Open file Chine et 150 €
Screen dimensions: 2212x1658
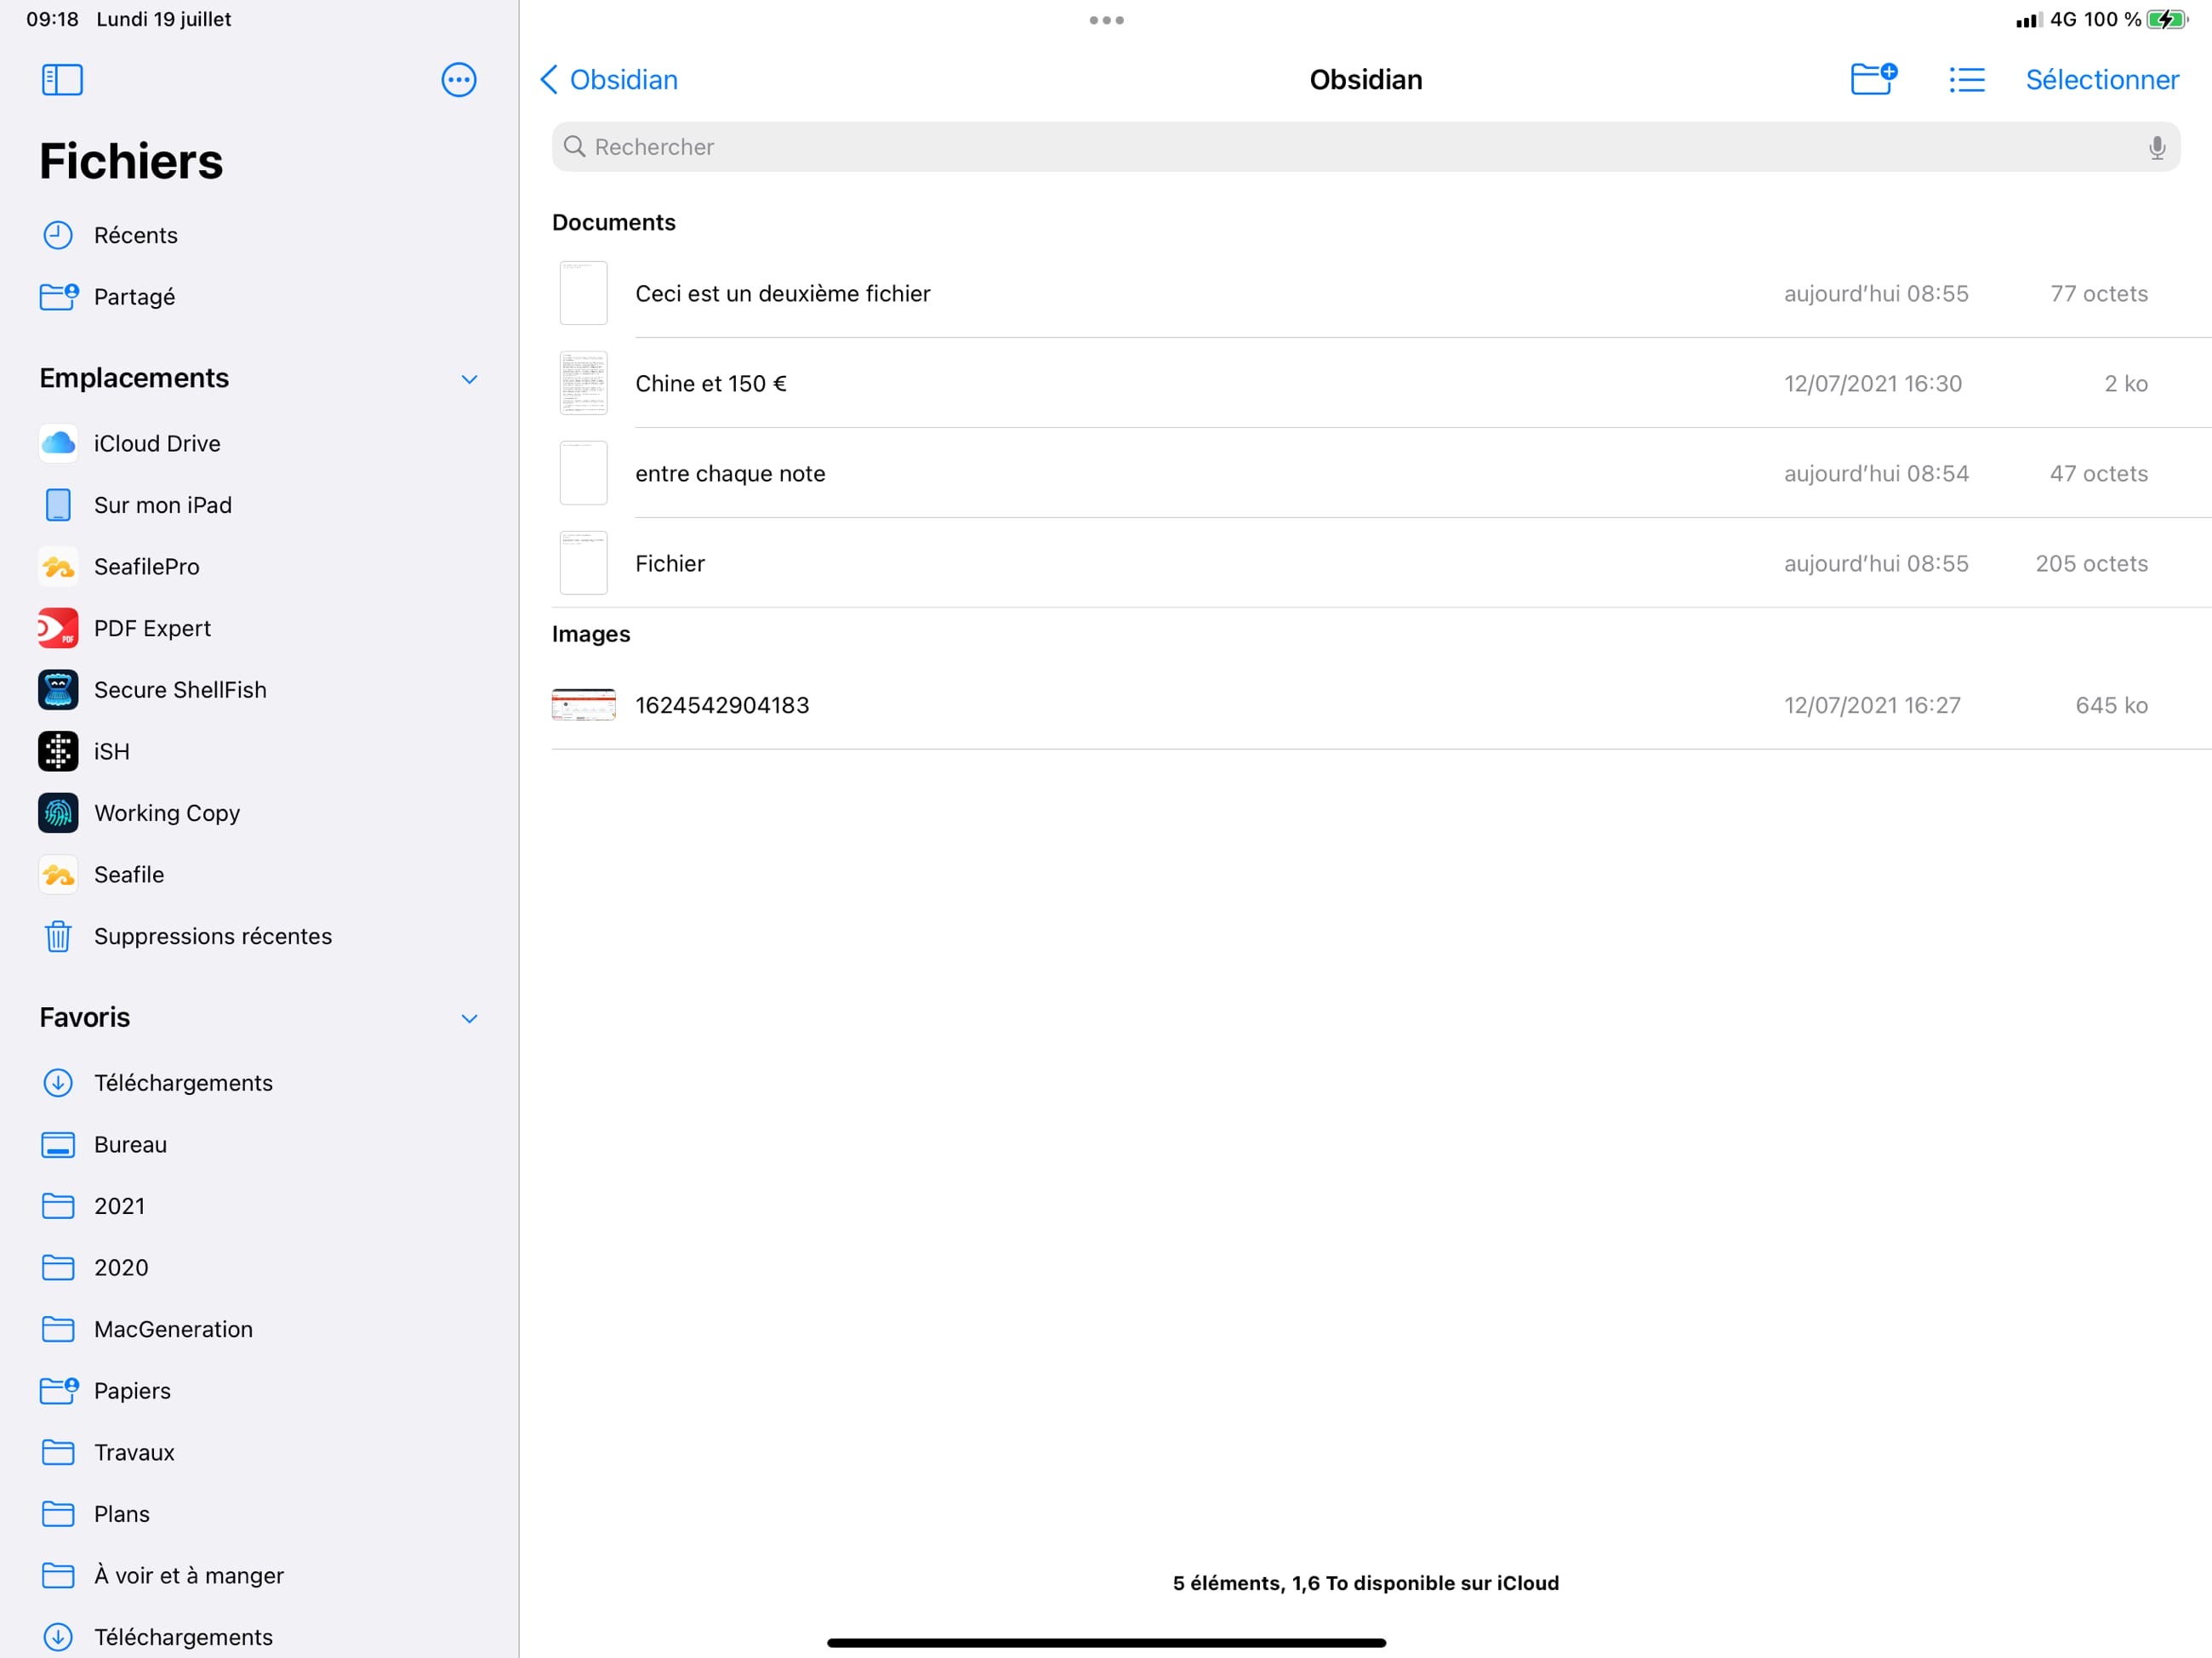1381,383
